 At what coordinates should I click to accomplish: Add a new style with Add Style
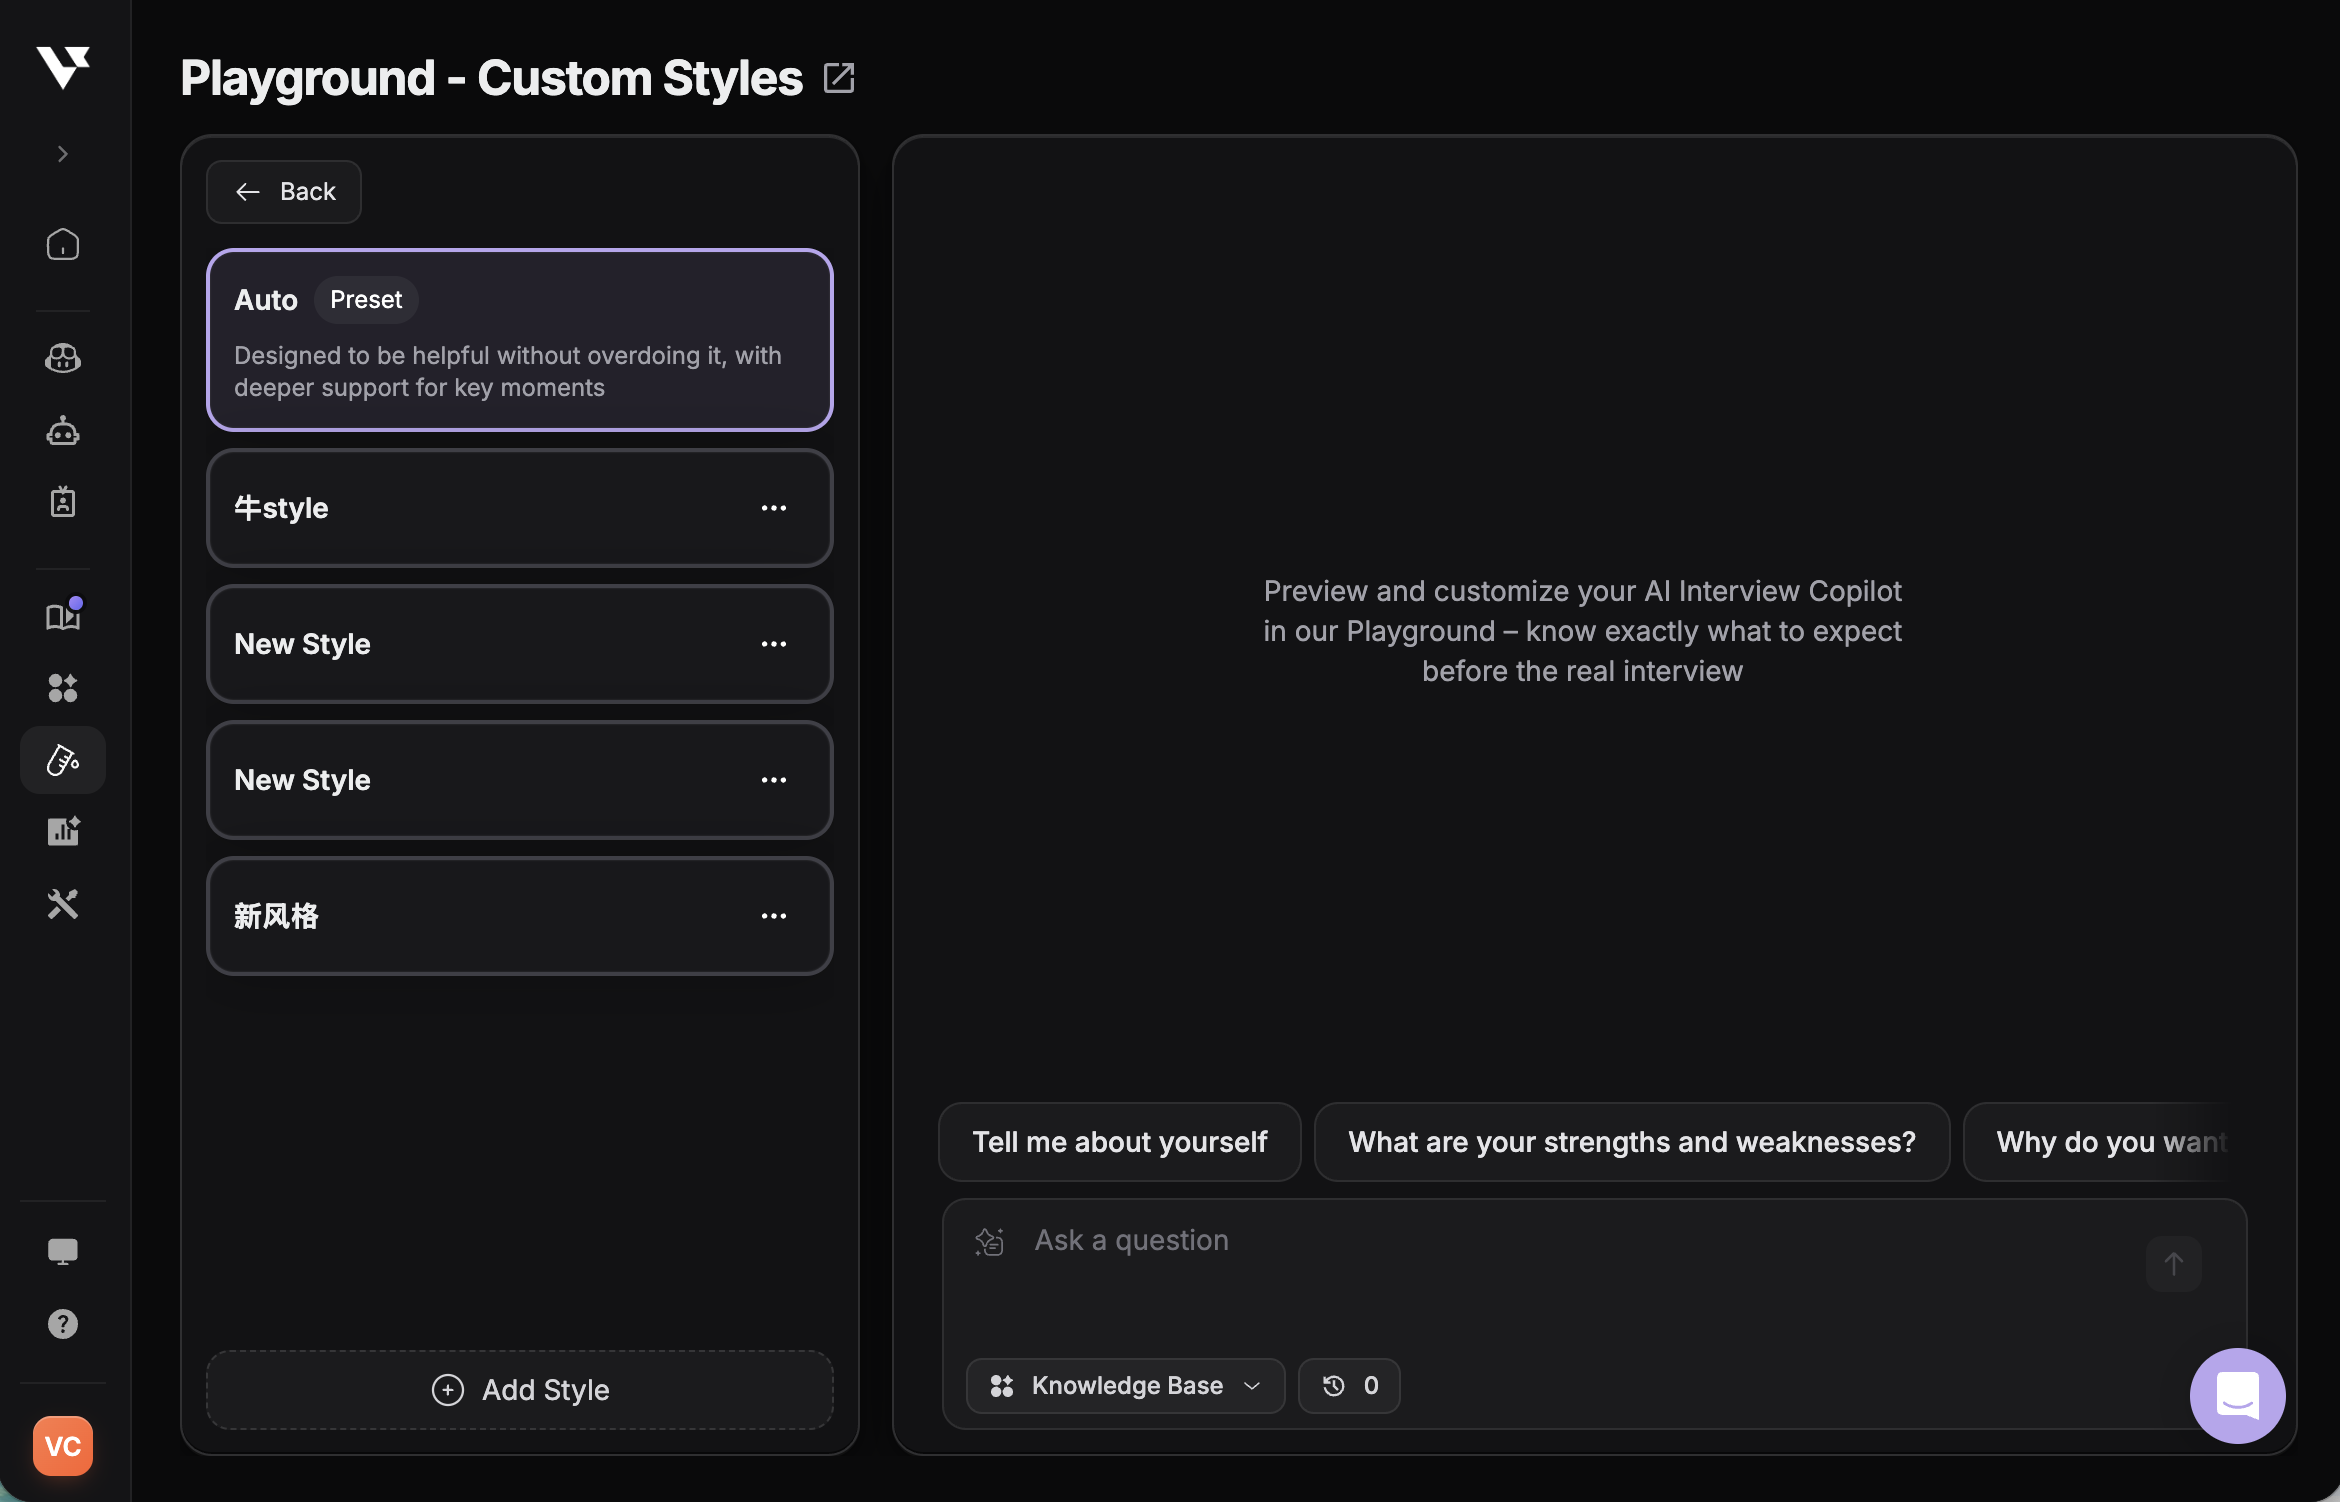[x=520, y=1390]
